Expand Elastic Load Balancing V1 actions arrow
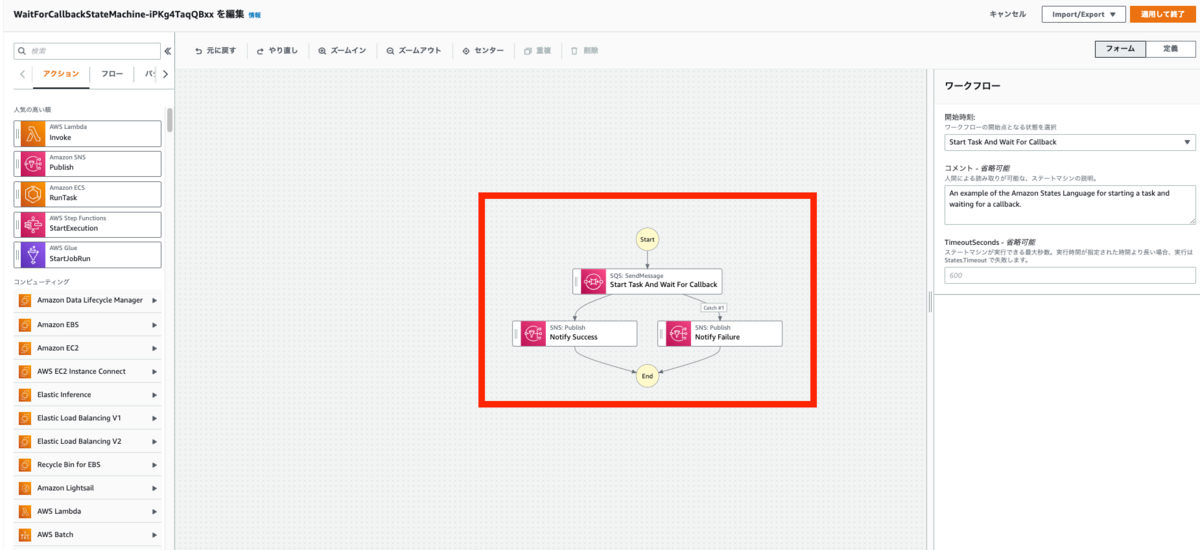Image resolution: width=1200 pixels, height=550 pixels. [155, 418]
